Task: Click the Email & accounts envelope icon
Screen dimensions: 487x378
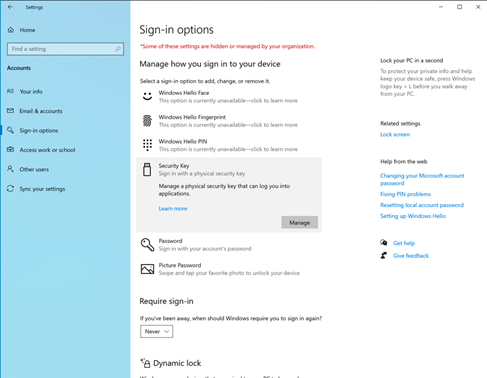Action: coord(10,111)
